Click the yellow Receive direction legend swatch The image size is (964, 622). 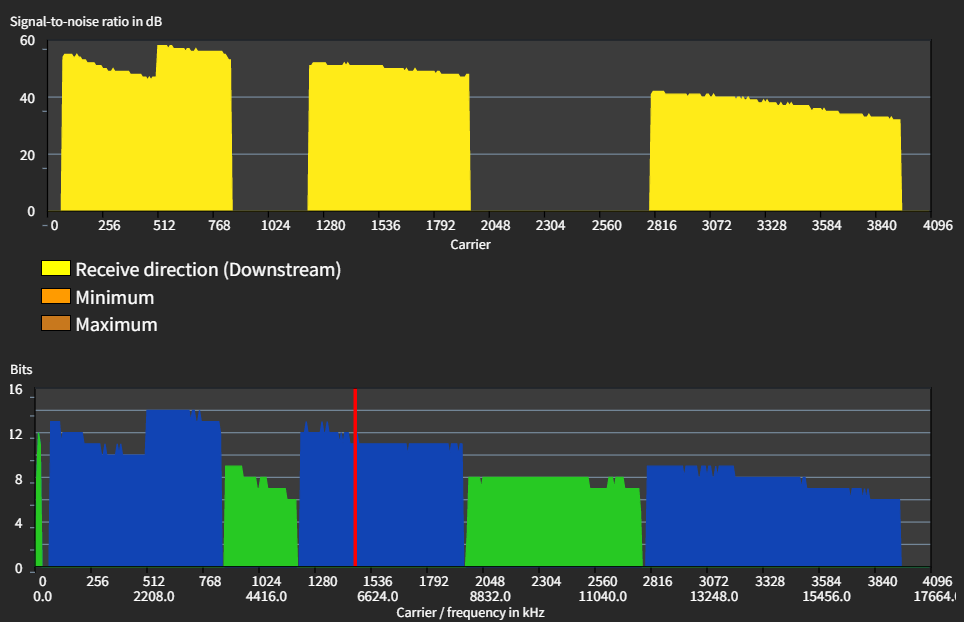(55, 269)
